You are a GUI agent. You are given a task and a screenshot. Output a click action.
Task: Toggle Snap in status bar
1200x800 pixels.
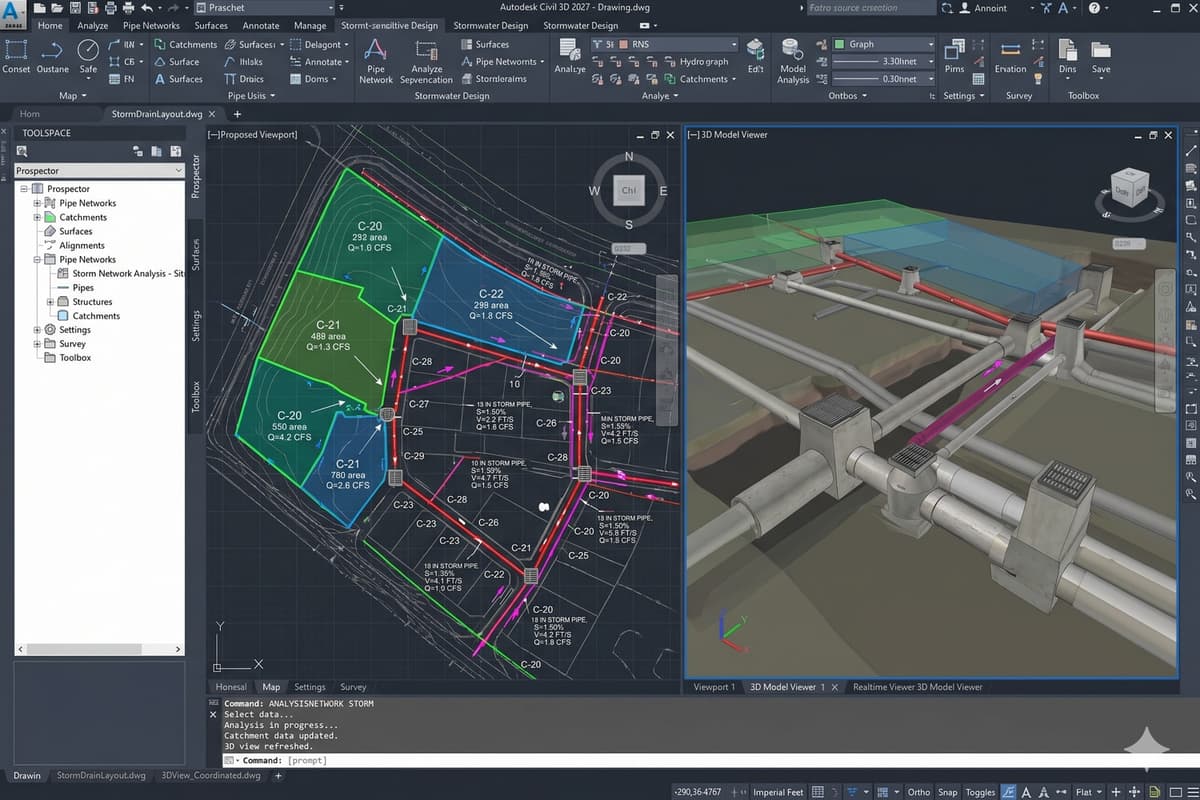947,791
